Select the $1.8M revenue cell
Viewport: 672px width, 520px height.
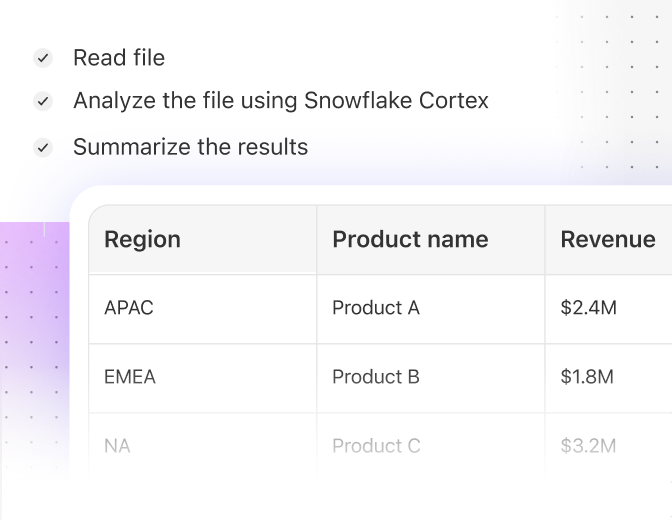(609, 377)
